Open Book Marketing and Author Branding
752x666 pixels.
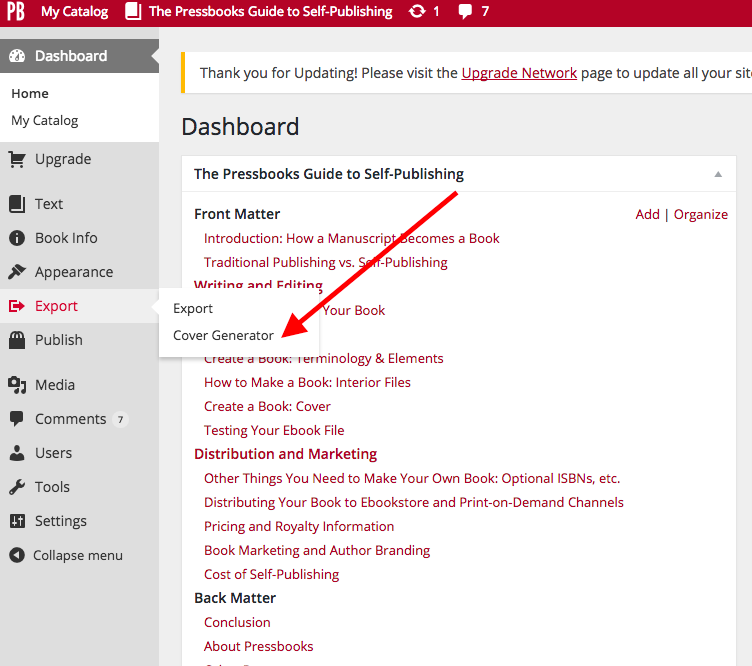click(317, 550)
